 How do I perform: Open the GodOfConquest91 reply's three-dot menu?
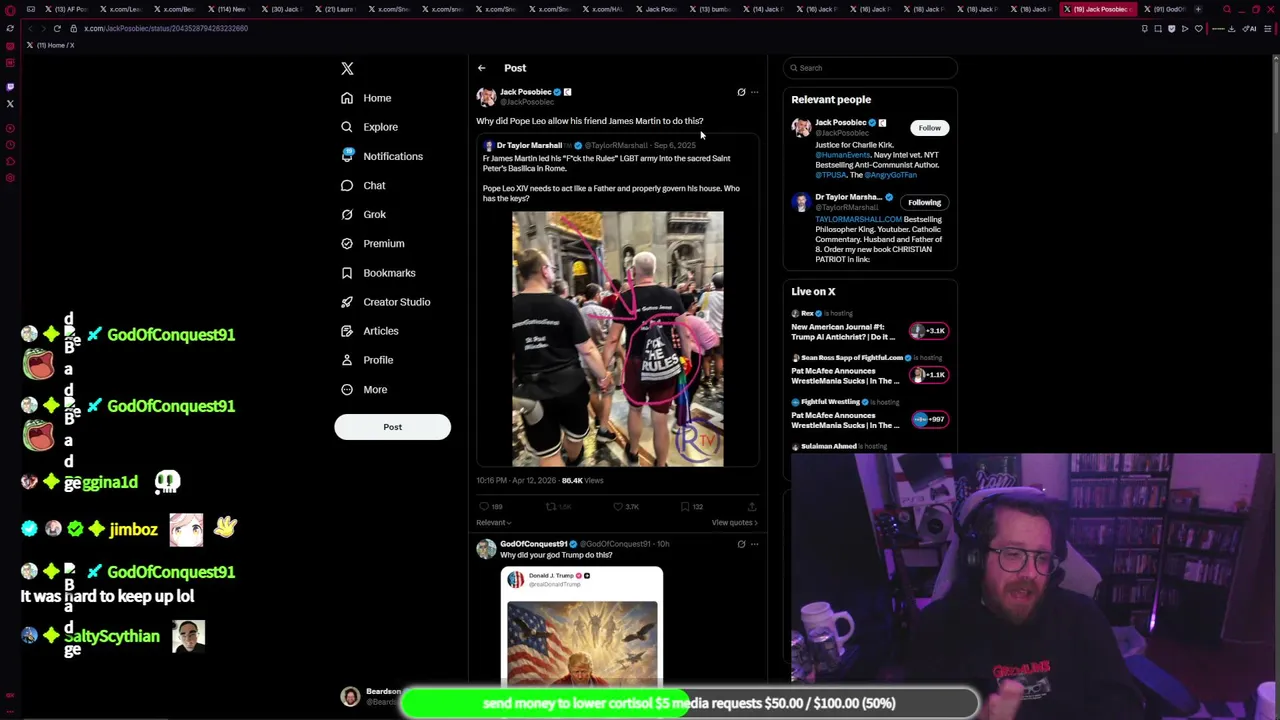(754, 544)
